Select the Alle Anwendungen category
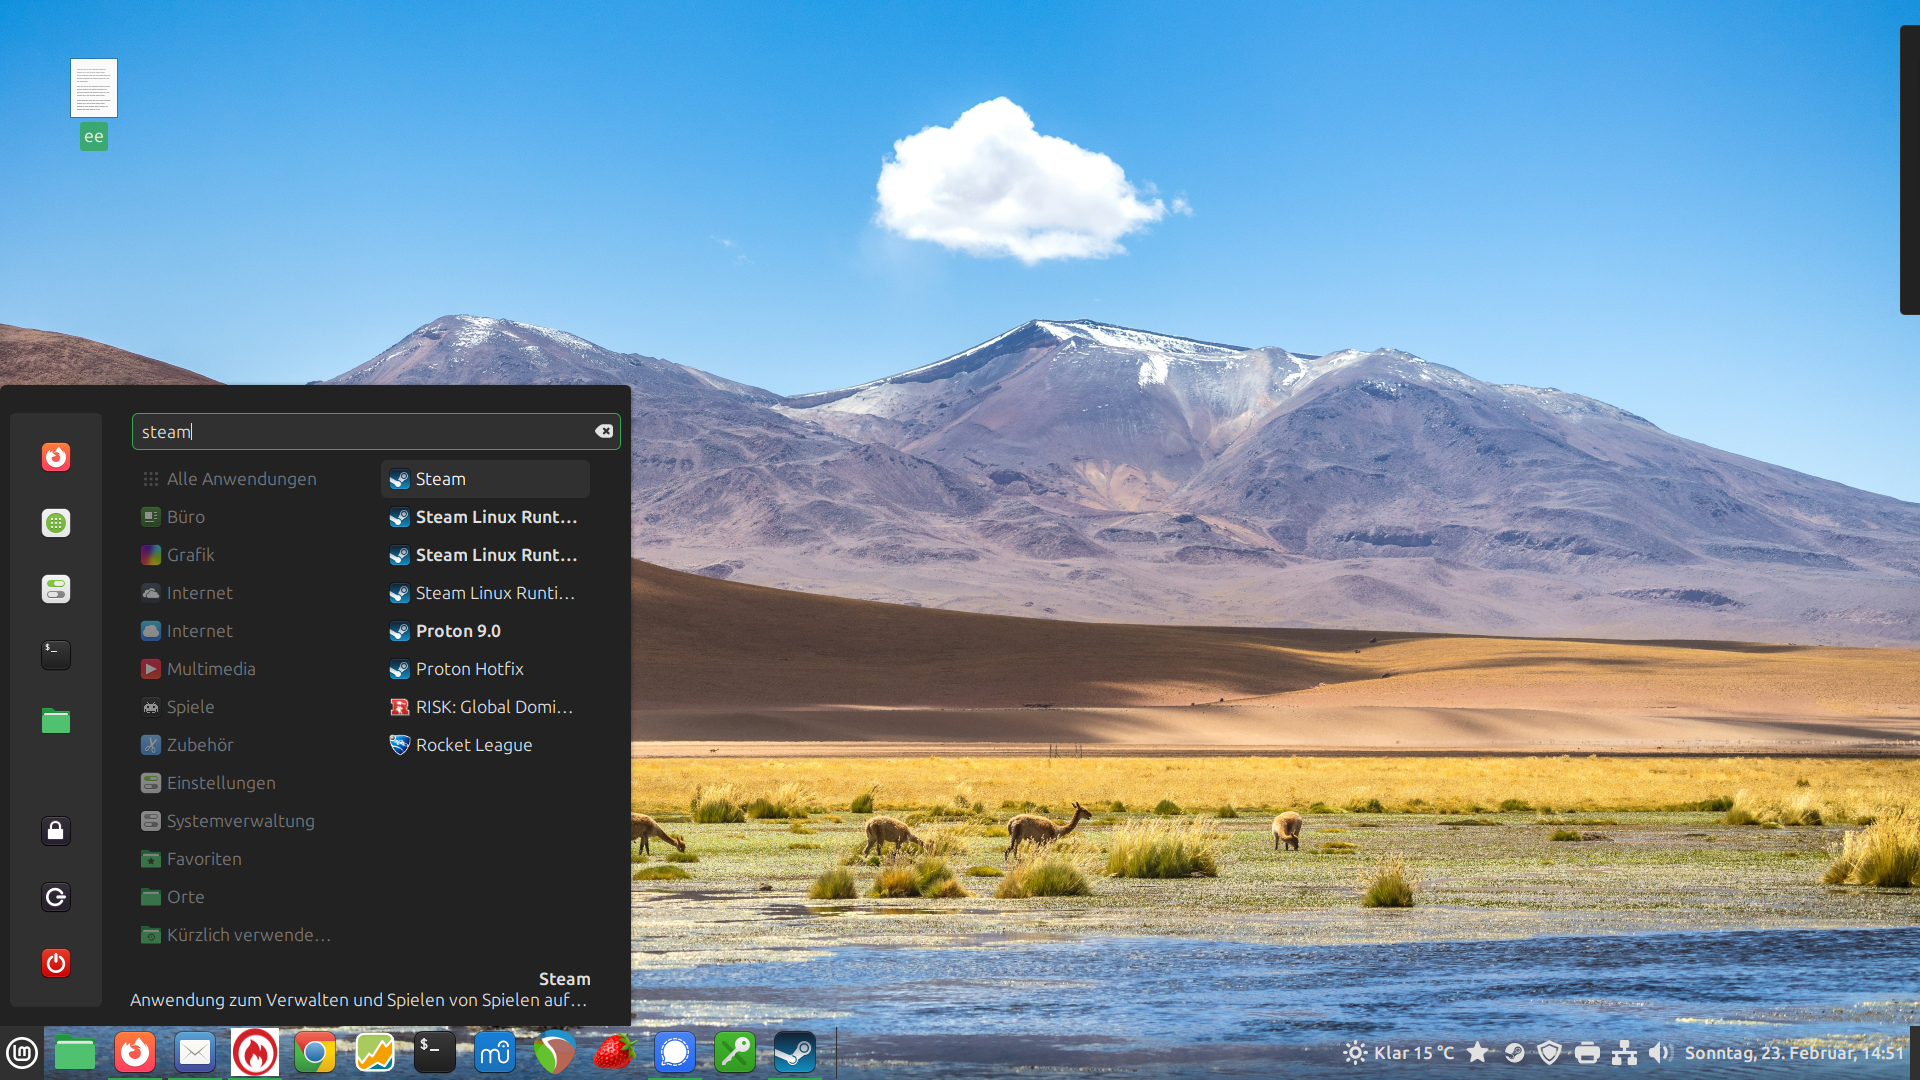This screenshot has height=1080, width=1920. pyautogui.click(x=240, y=479)
